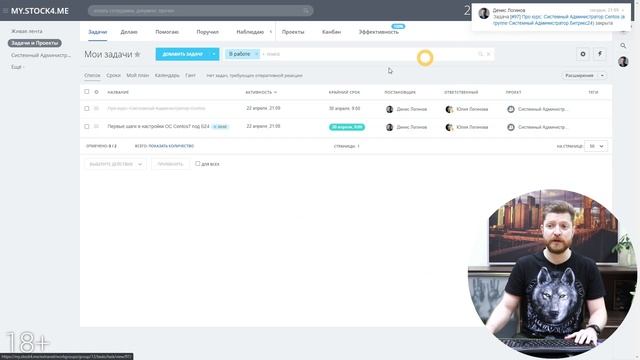
Task: Switch to the Календарь view
Action: tap(167, 76)
